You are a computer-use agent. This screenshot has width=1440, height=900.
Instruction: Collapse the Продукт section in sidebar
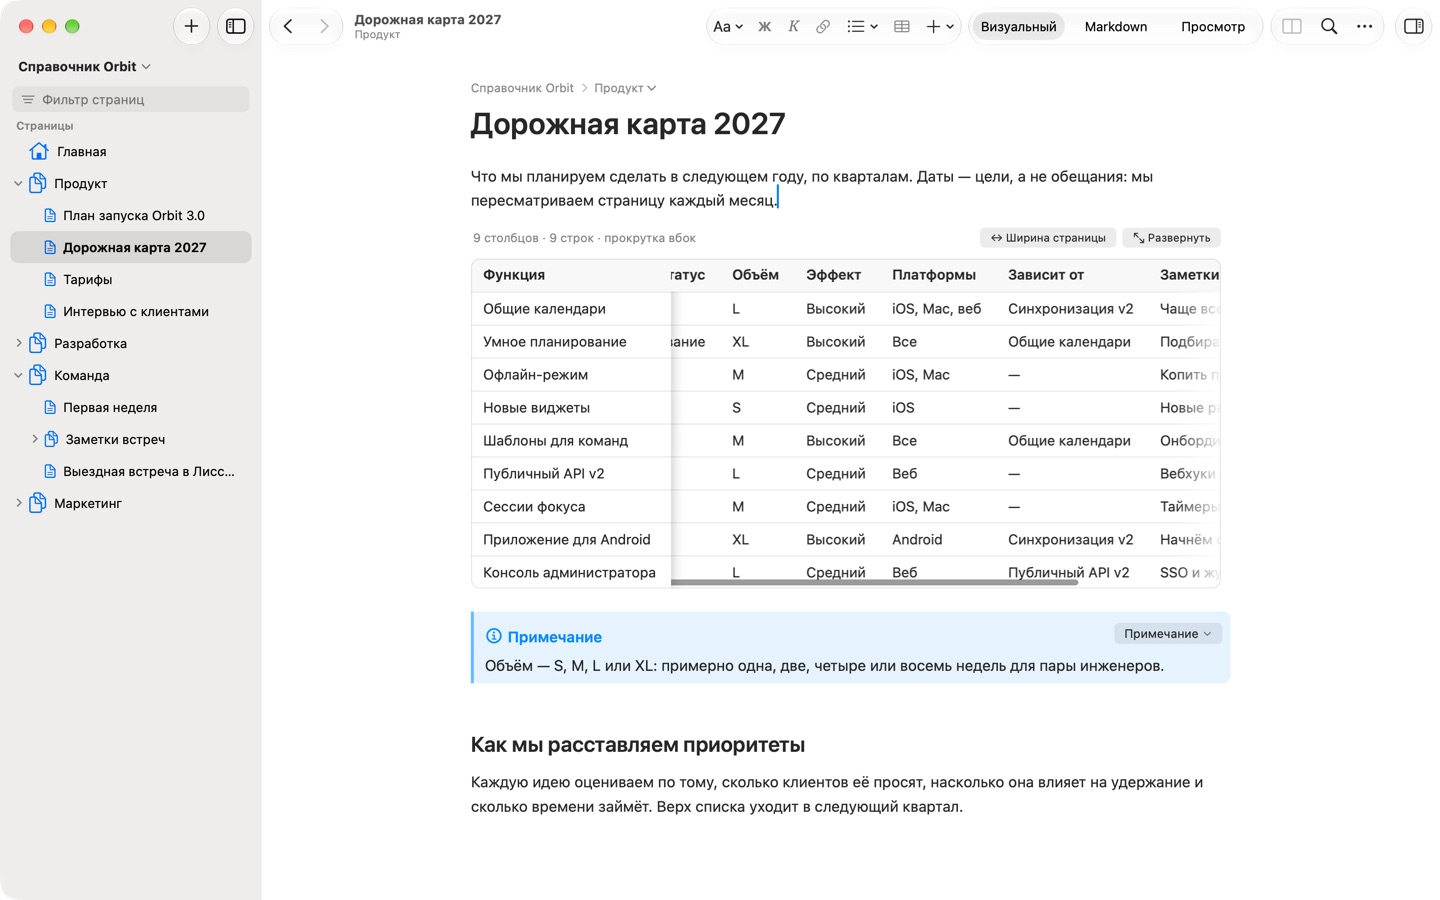18,184
